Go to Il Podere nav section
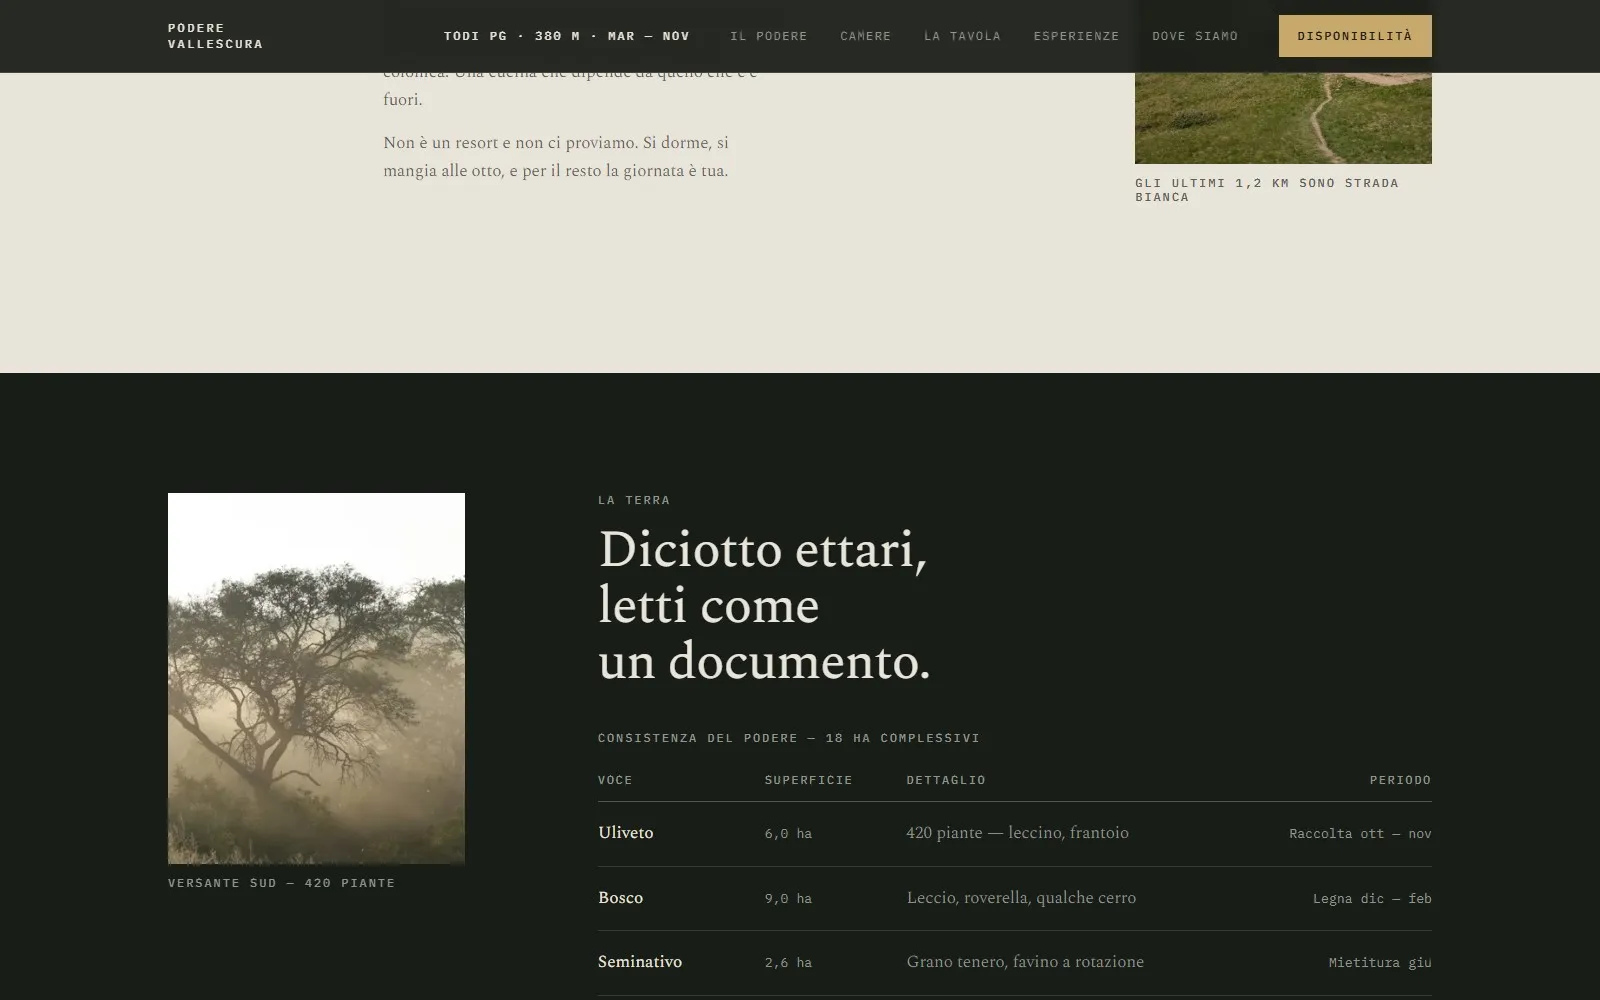The width and height of the screenshot is (1600, 1000). click(x=768, y=36)
